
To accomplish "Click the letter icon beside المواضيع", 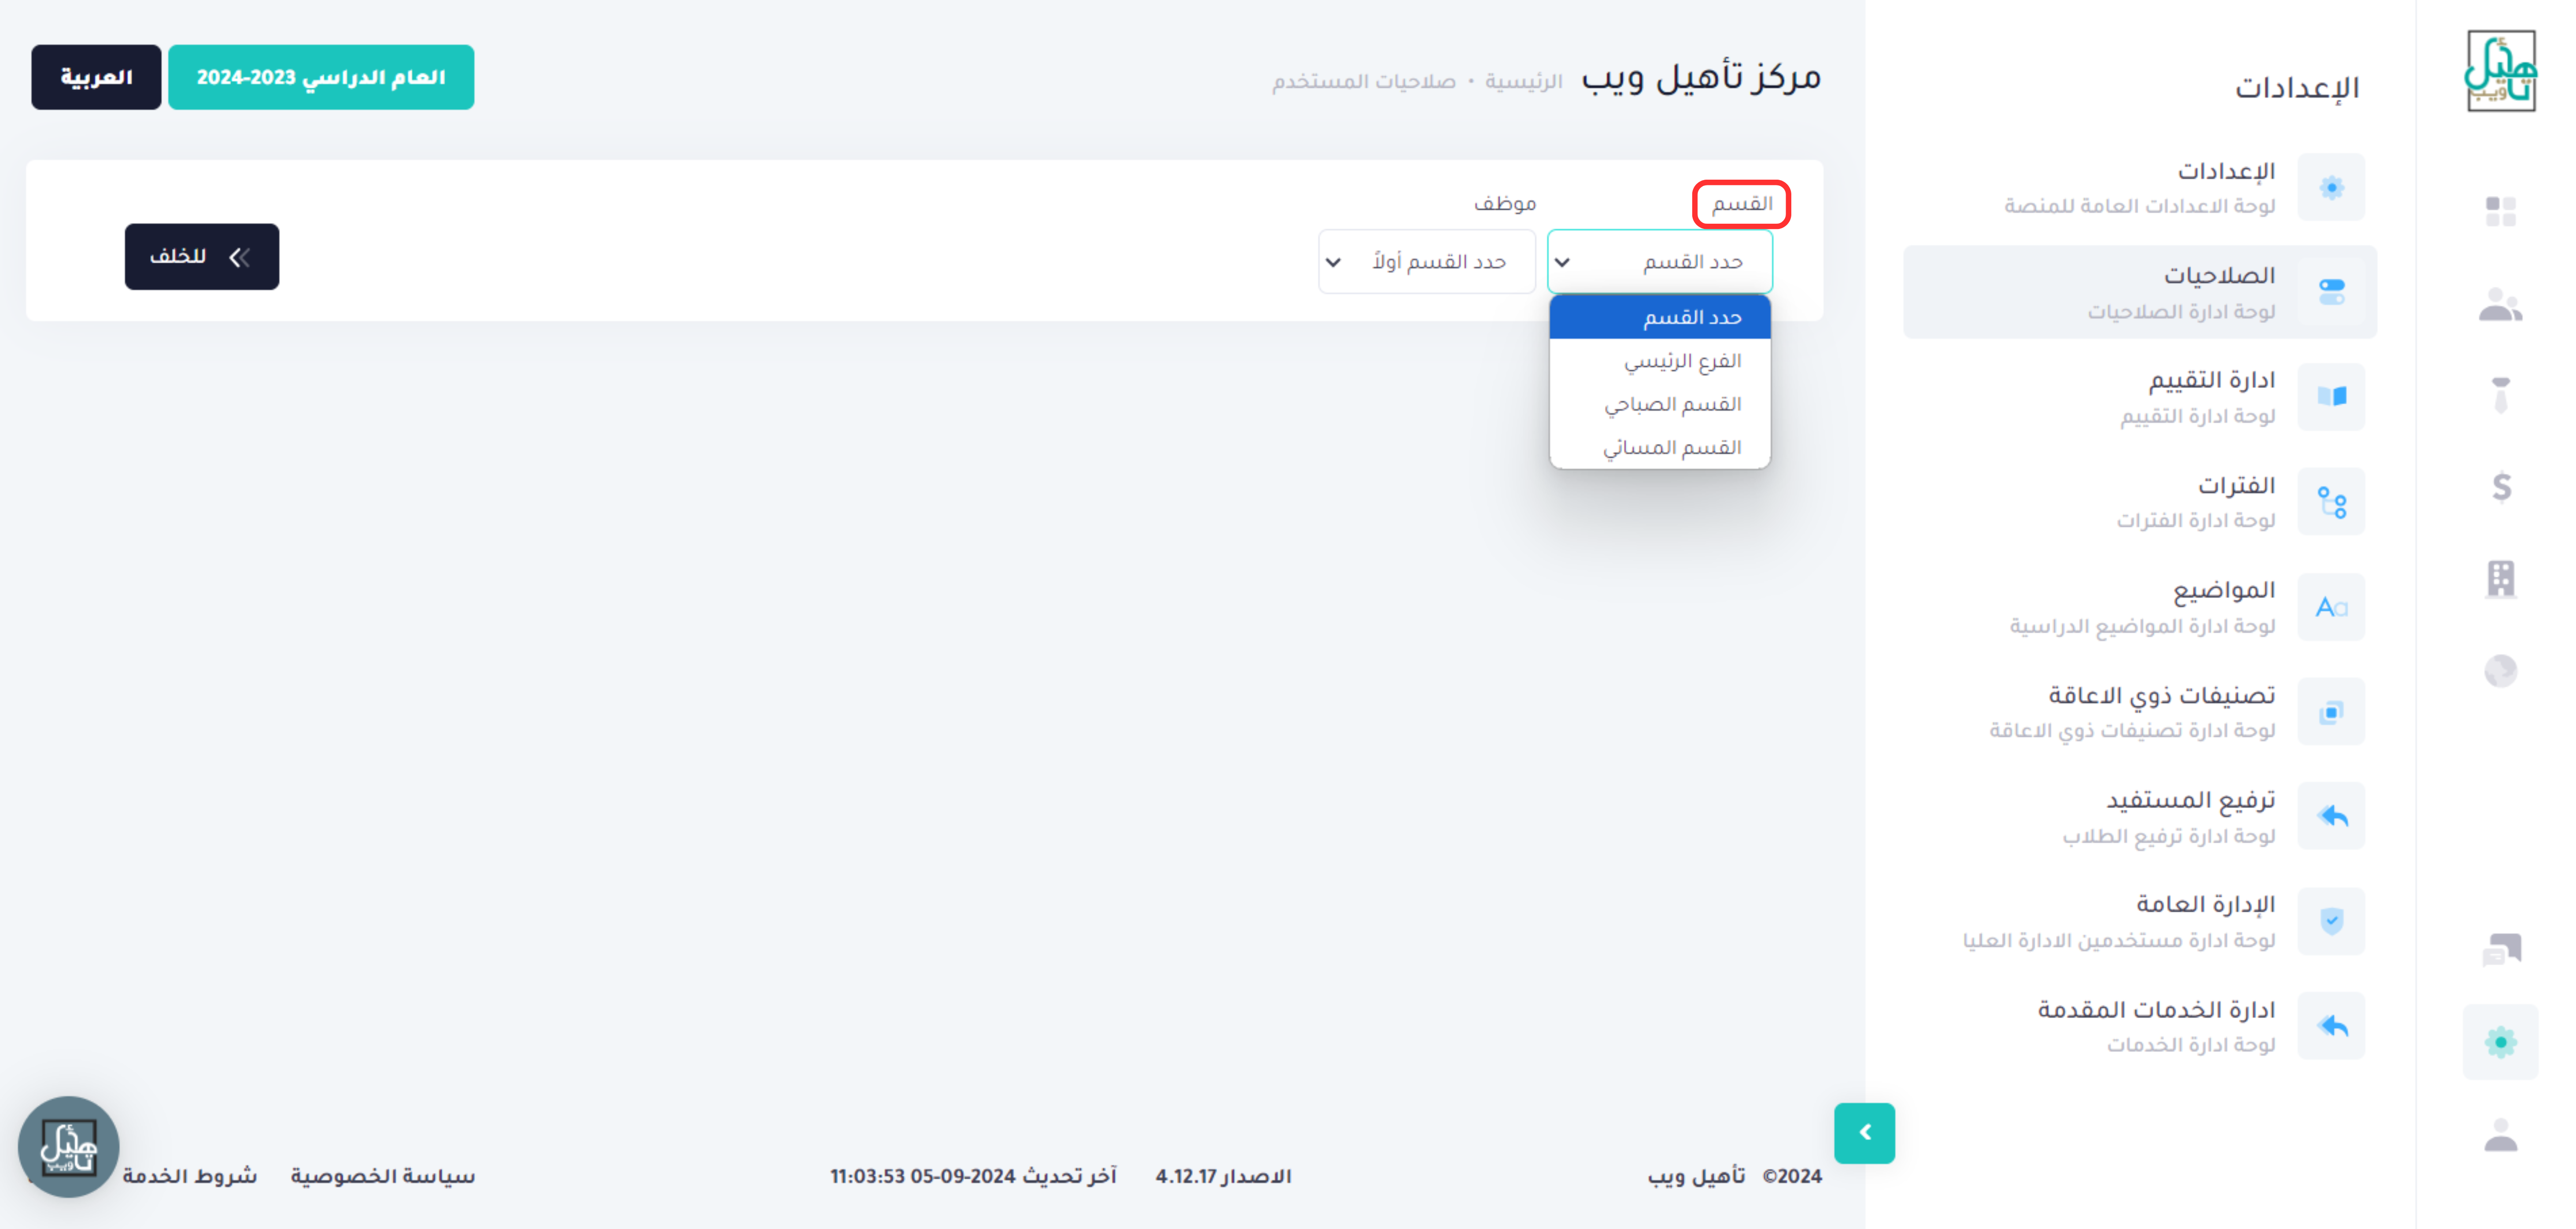I will (2331, 607).
